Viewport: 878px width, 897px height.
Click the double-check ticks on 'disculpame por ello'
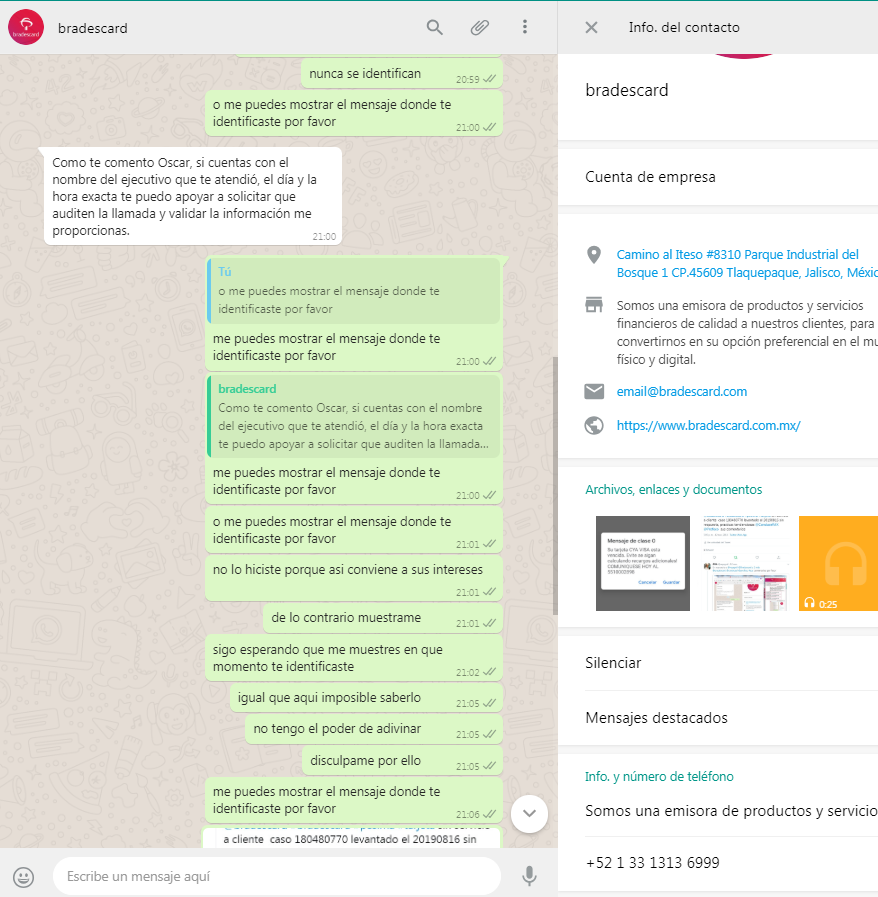[490, 765]
